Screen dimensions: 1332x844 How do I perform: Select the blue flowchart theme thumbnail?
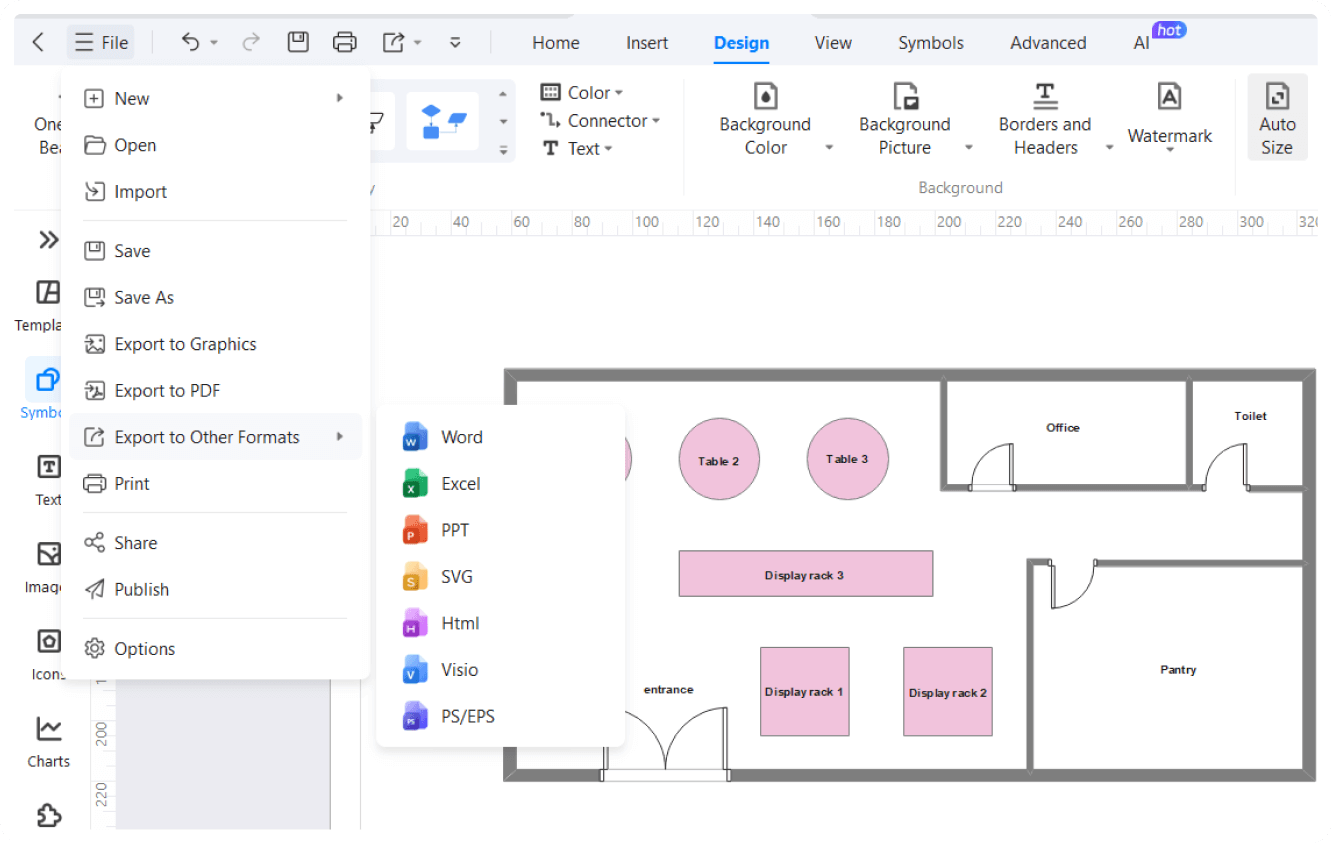443,121
